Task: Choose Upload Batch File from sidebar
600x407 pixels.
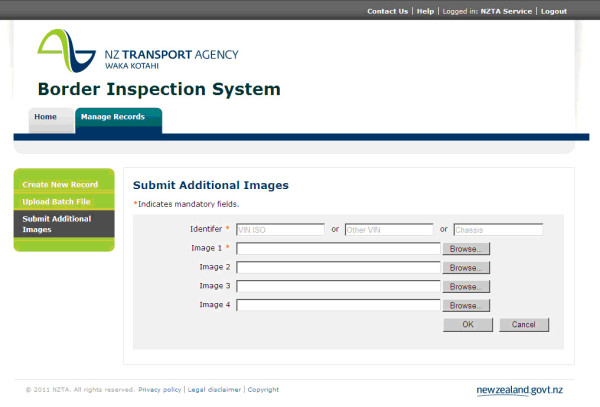Action: 56,201
